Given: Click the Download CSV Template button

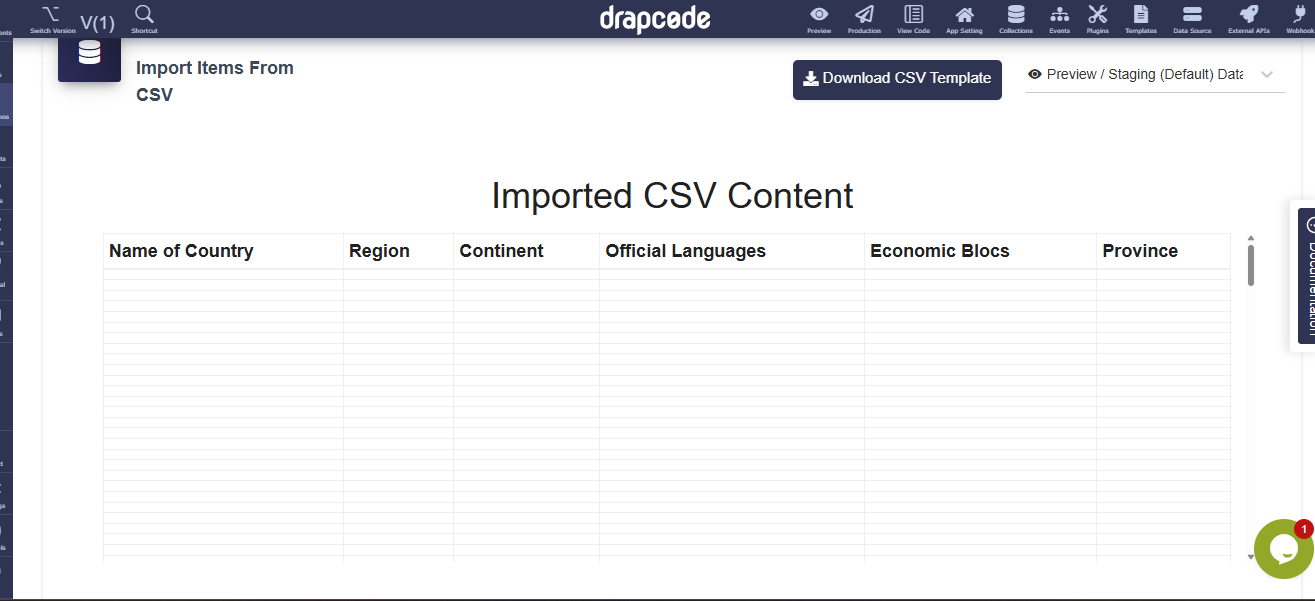Looking at the screenshot, I should 897,79.
